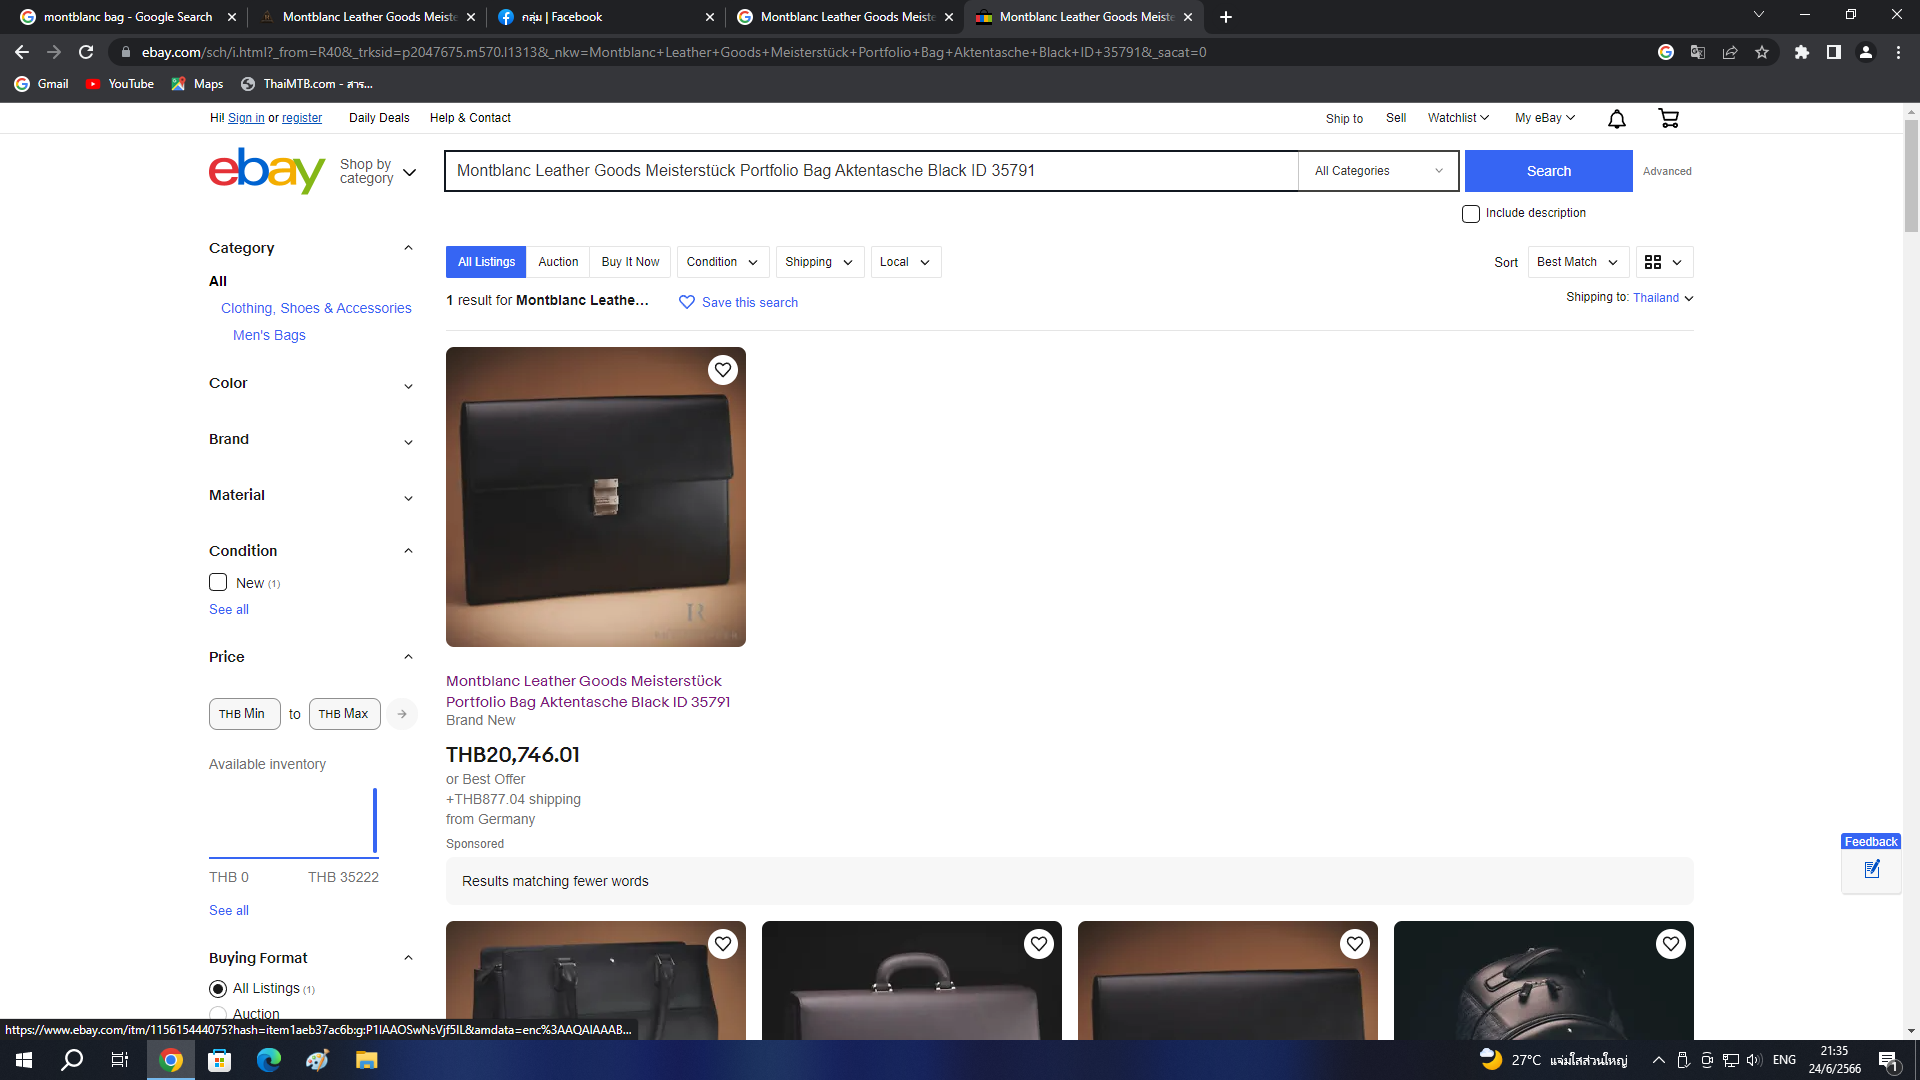Image resolution: width=1920 pixels, height=1080 pixels.
Task: Open Google Translate icon in address bar
Action: [1698, 52]
